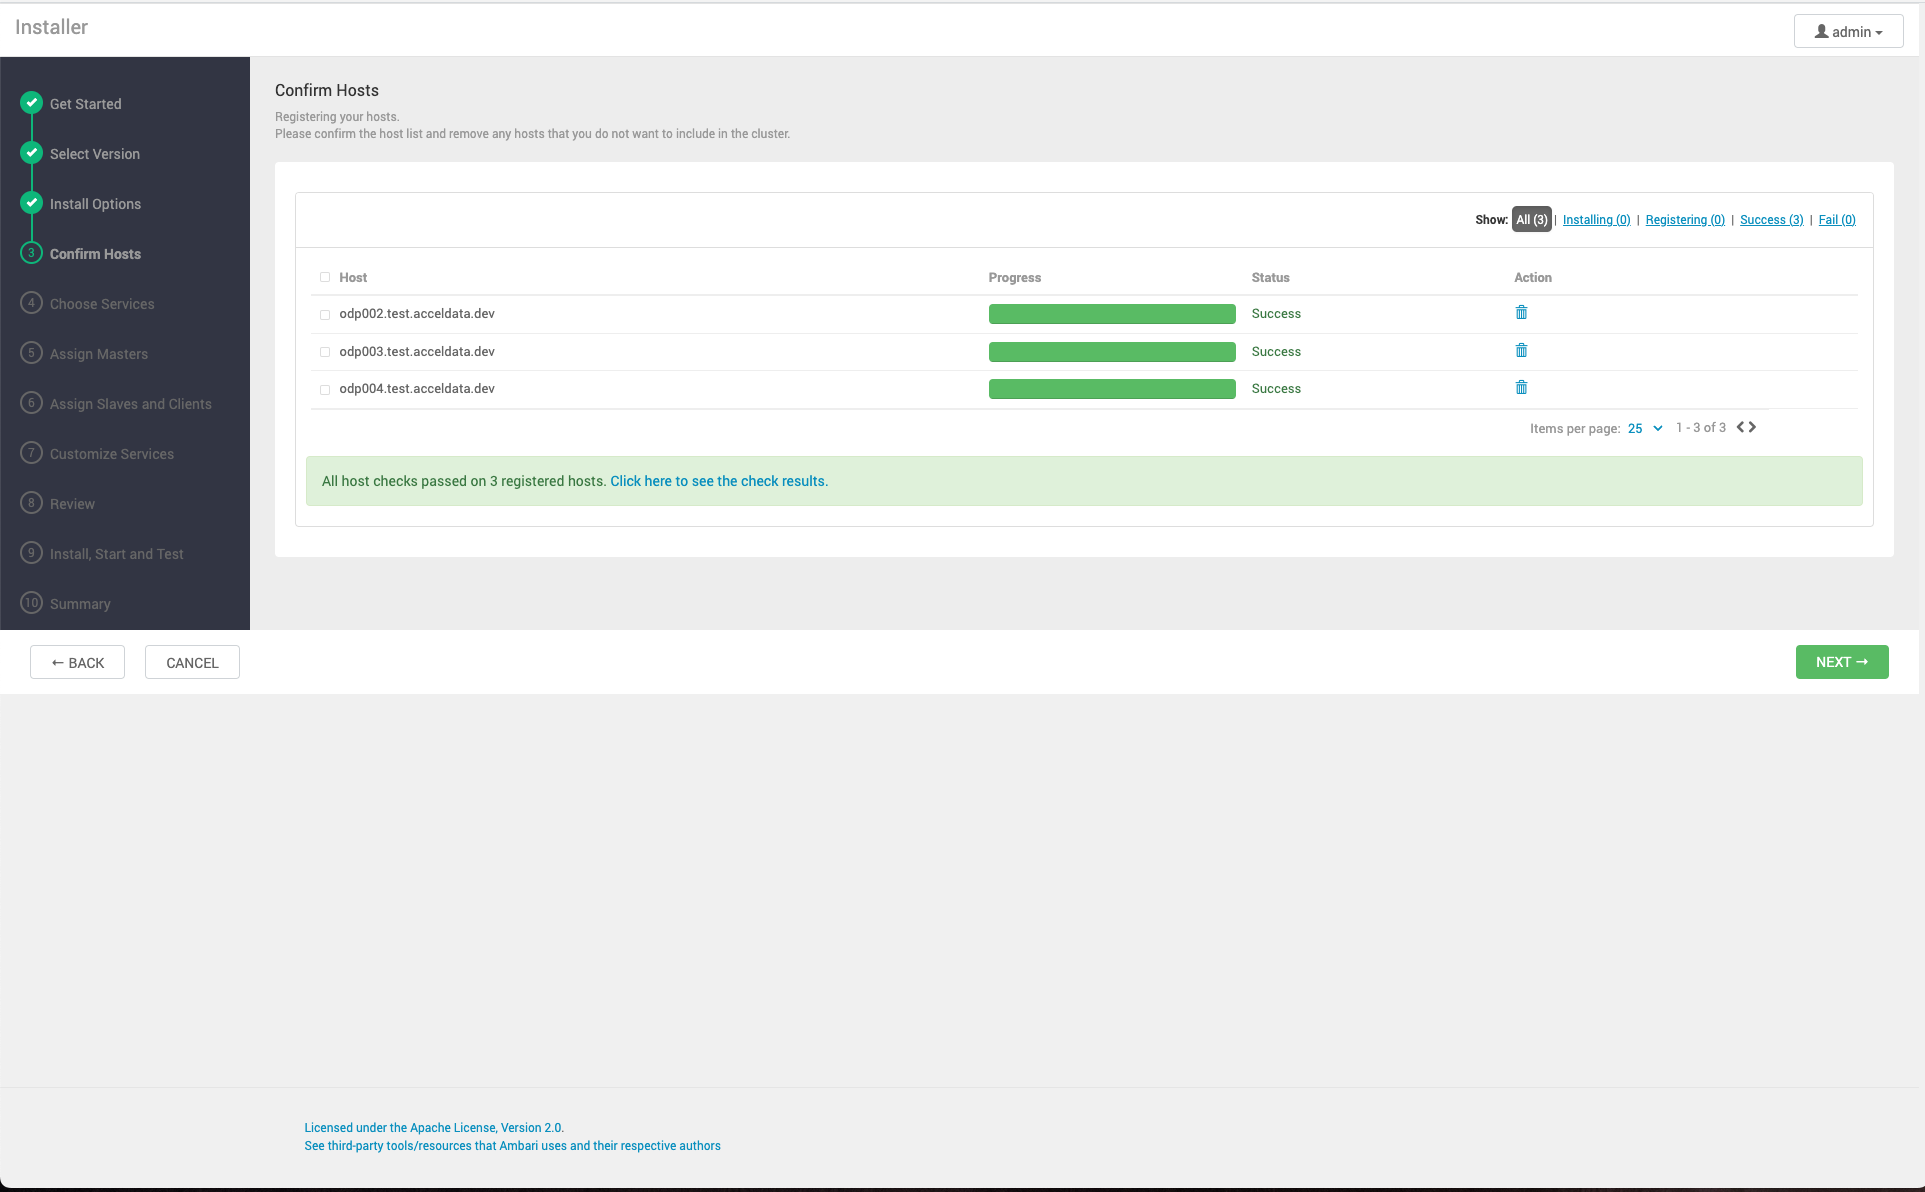The width and height of the screenshot is (1925, 1192).
Task: Select Assign Slaves and Clients in sidebar
Action: [x=131, y=404]
